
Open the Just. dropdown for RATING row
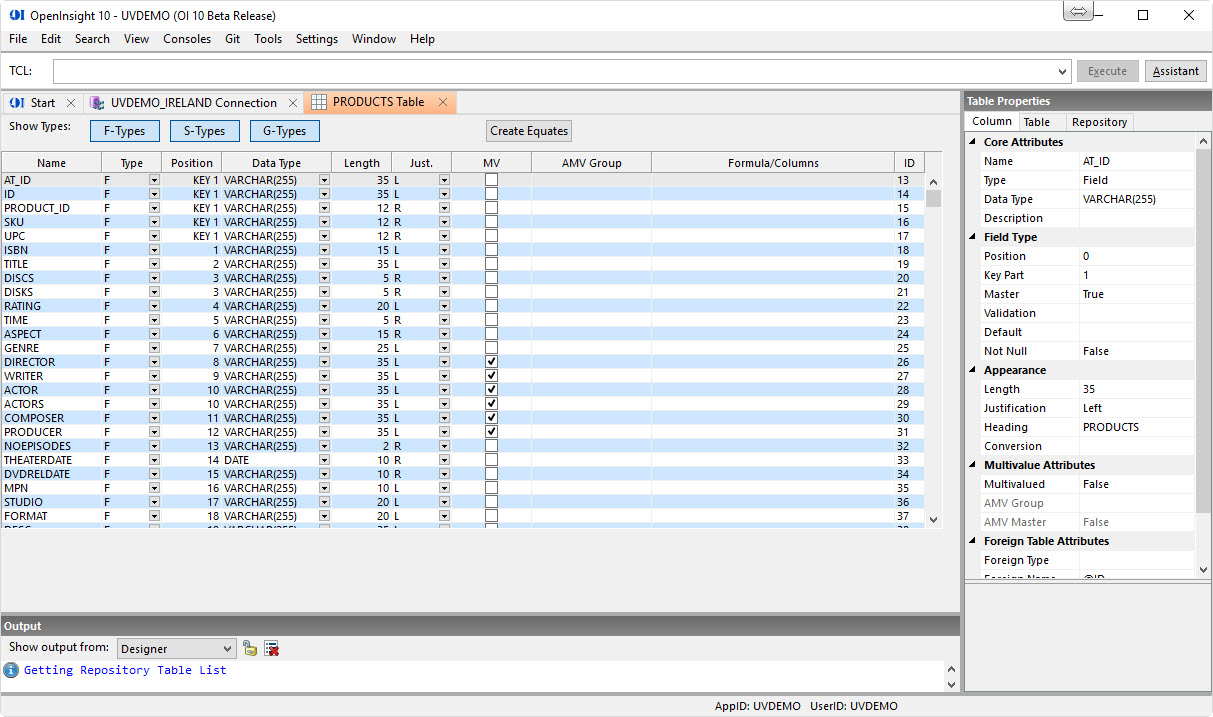(x=444, y=306)
